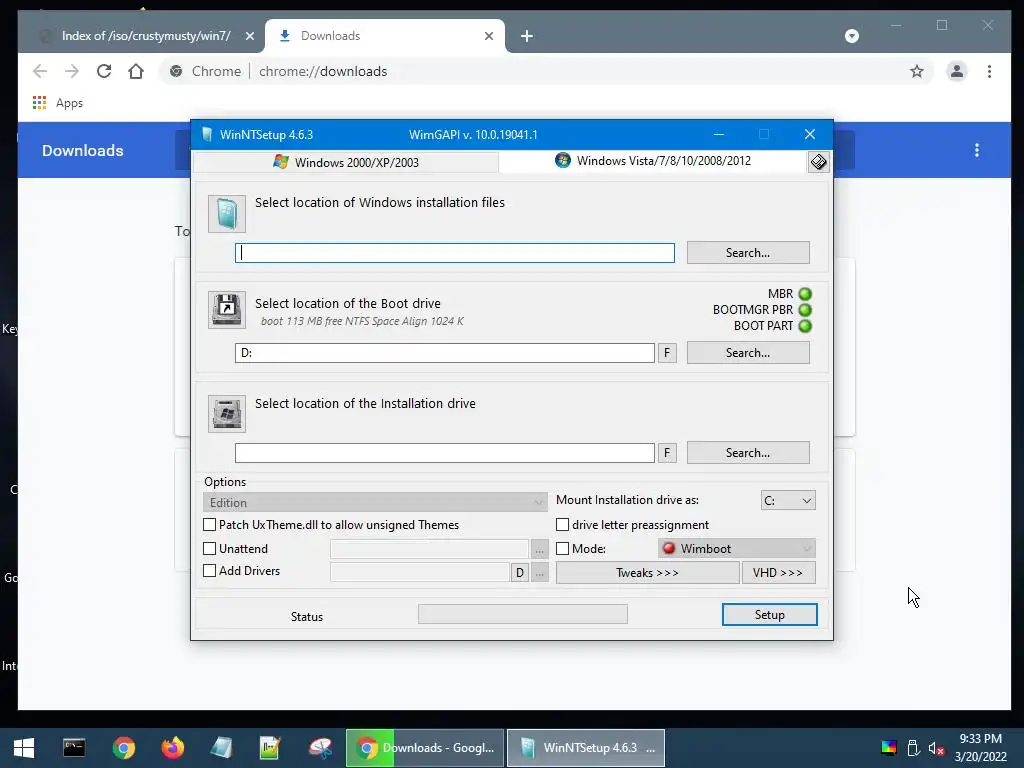Open Downloads page three-dot menu

(977, 150)
